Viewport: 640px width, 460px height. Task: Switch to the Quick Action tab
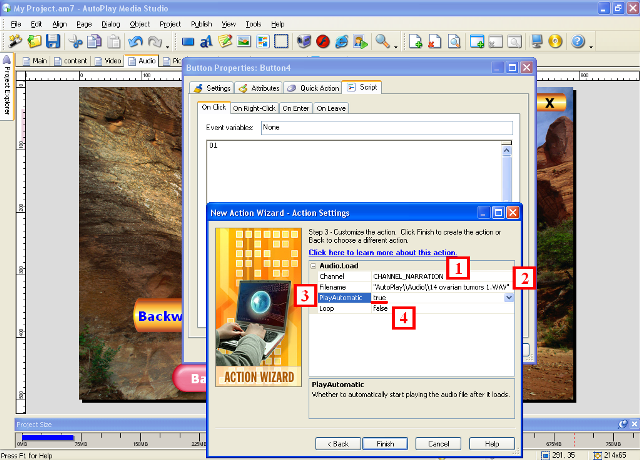[x=310, y=88]
